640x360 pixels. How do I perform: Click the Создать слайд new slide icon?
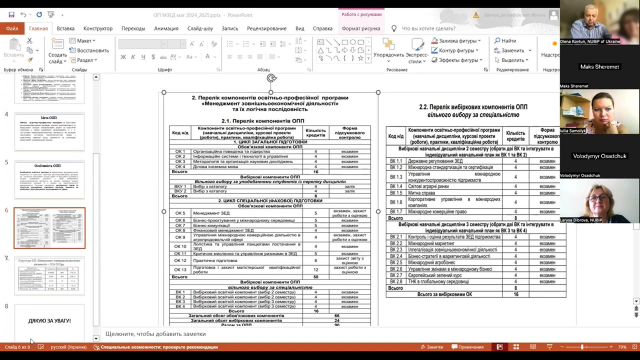tap(58, 44)
